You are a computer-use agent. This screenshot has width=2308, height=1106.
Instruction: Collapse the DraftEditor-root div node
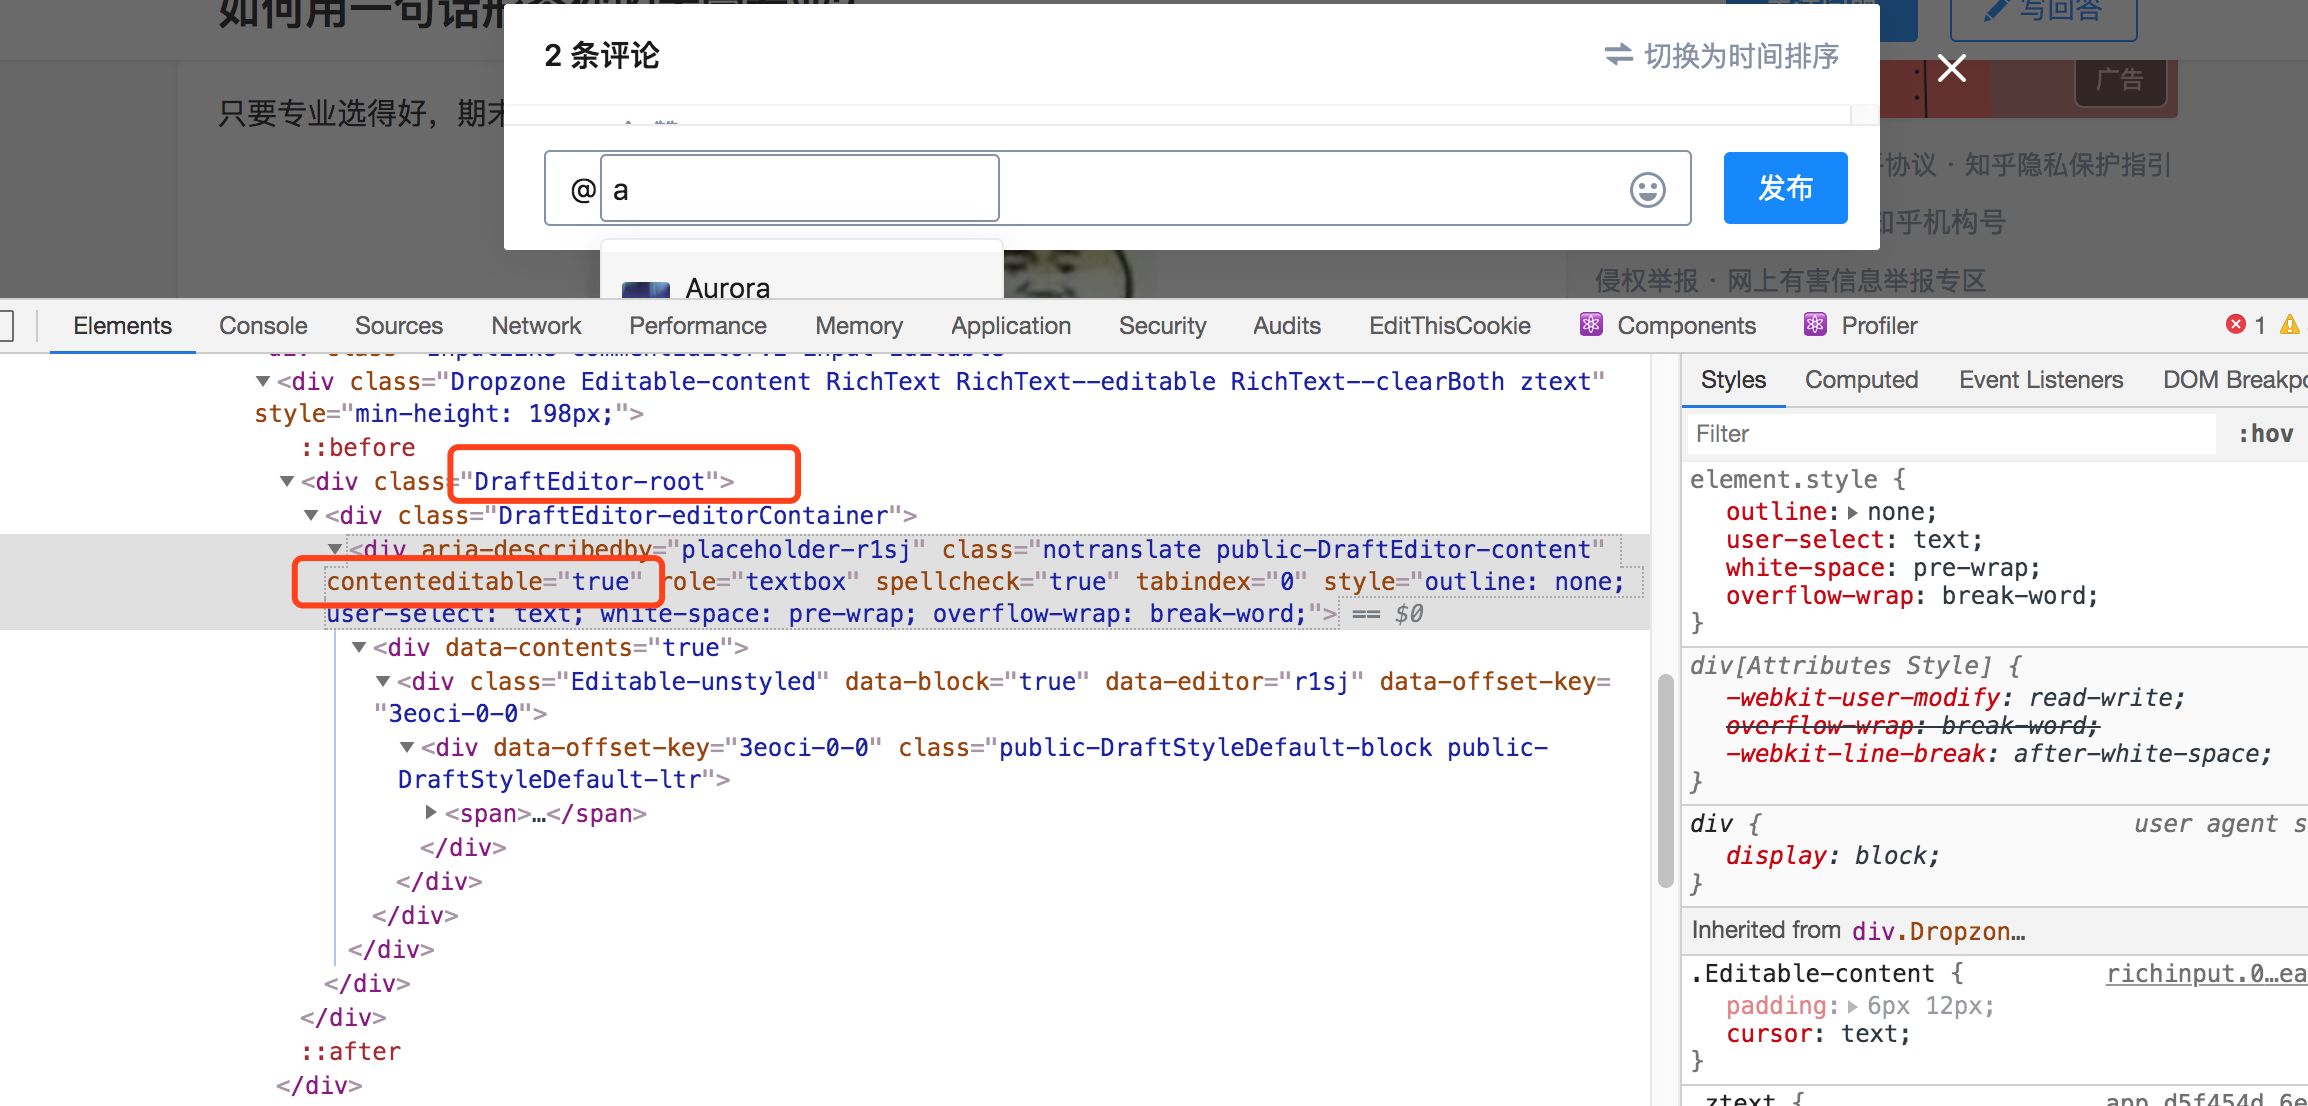click(287, 481)
